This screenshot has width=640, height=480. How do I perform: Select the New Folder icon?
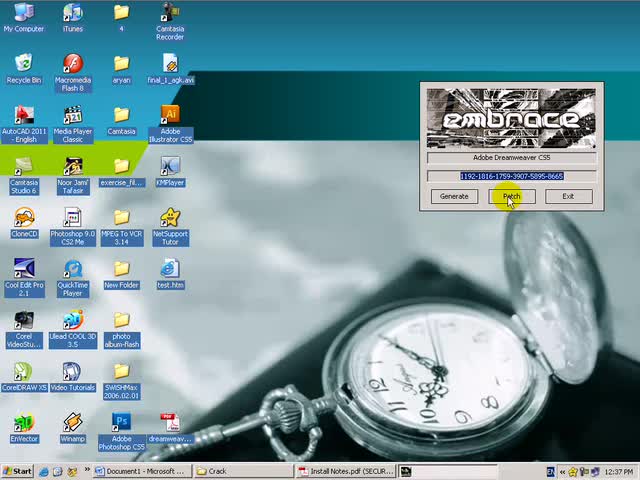click(121, 275)
